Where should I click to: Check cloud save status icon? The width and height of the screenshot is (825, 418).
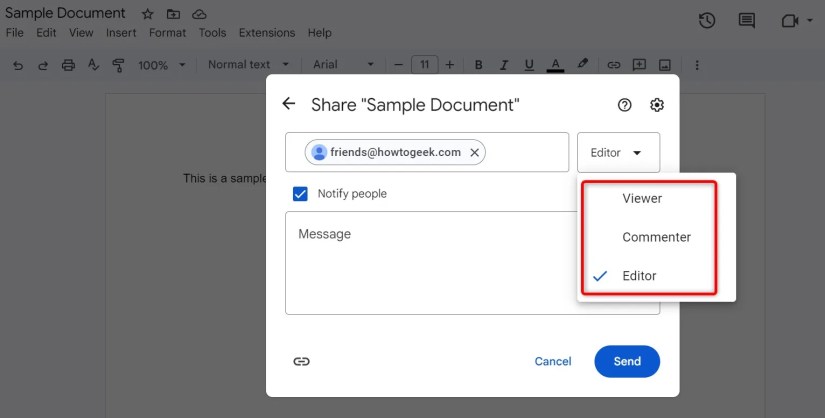pos(199,14)
